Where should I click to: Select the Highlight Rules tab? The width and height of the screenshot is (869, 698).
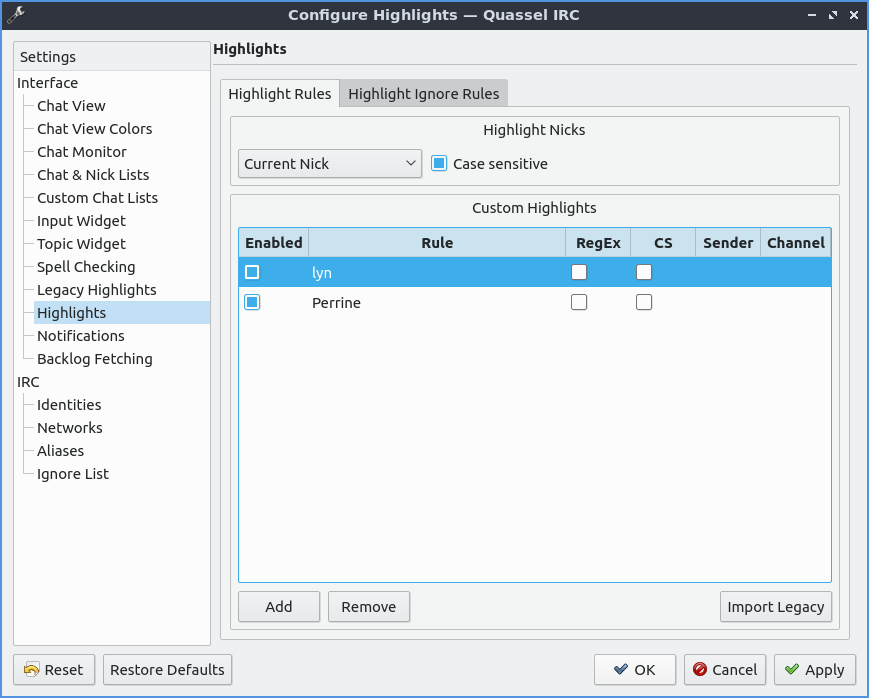(280, 94)
